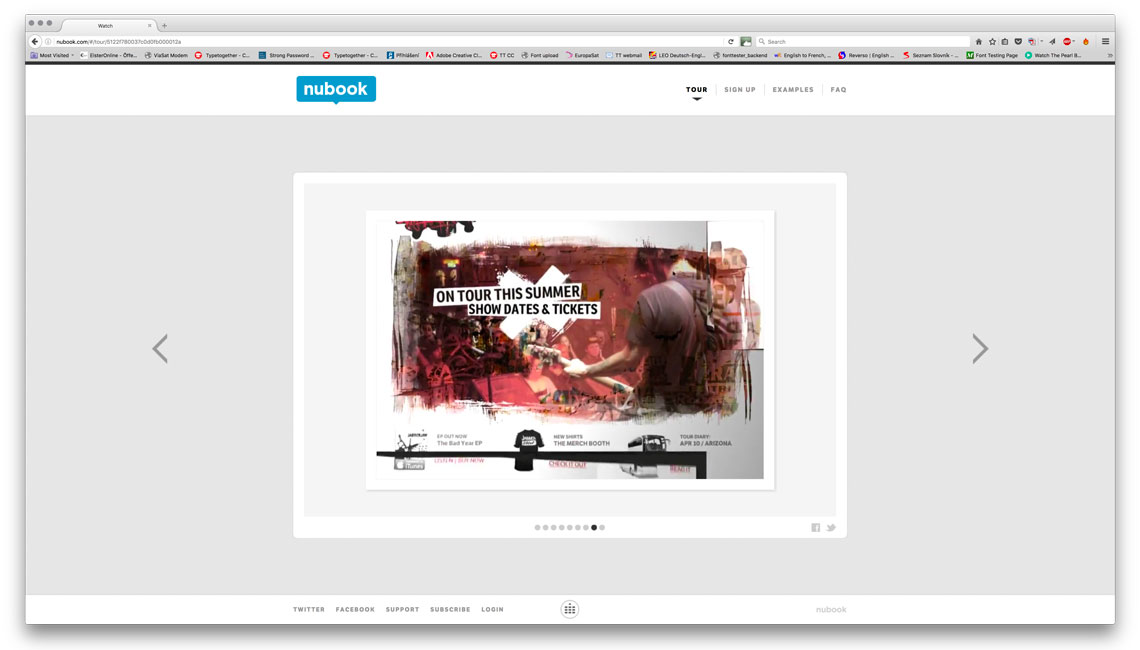
Task: Open ElsterOnline bookmark
Action: pyautogui.click(x=108, y=55)
